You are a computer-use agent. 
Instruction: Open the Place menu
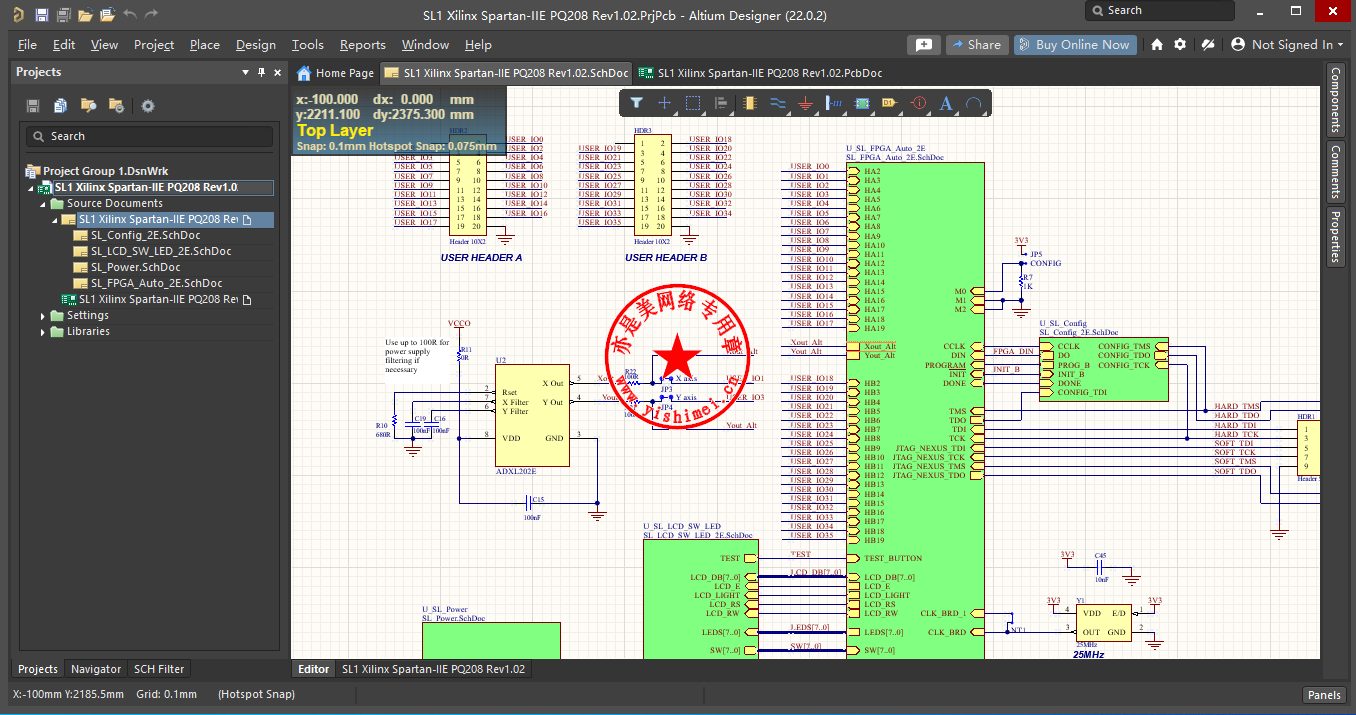coord(205,45)
